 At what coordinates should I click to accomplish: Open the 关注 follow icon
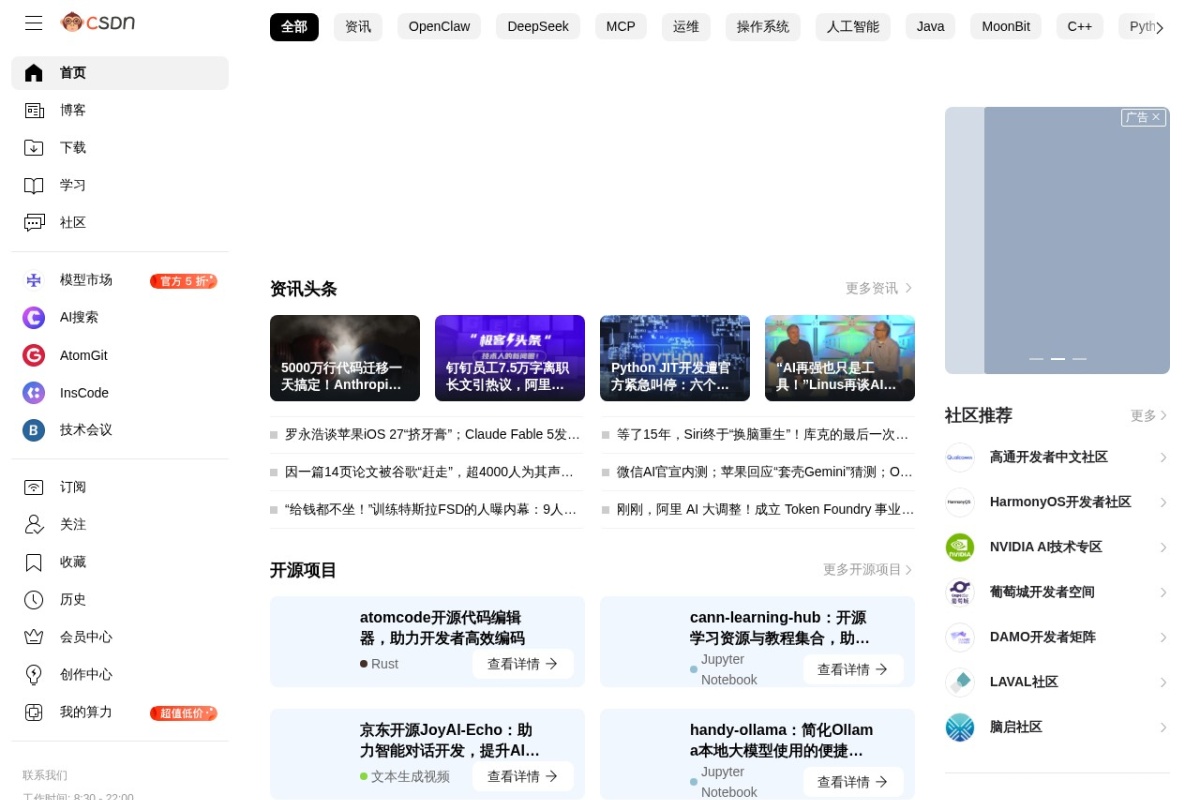click(x=34, y=524)
